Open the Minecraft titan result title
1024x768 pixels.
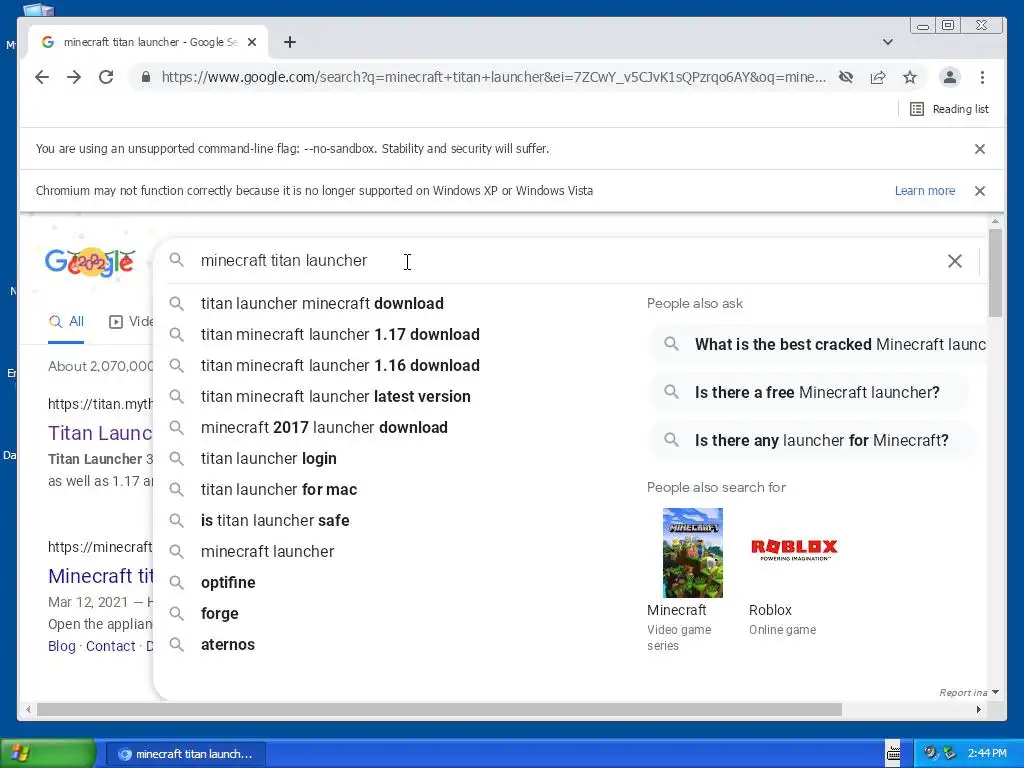click(100, 577)
